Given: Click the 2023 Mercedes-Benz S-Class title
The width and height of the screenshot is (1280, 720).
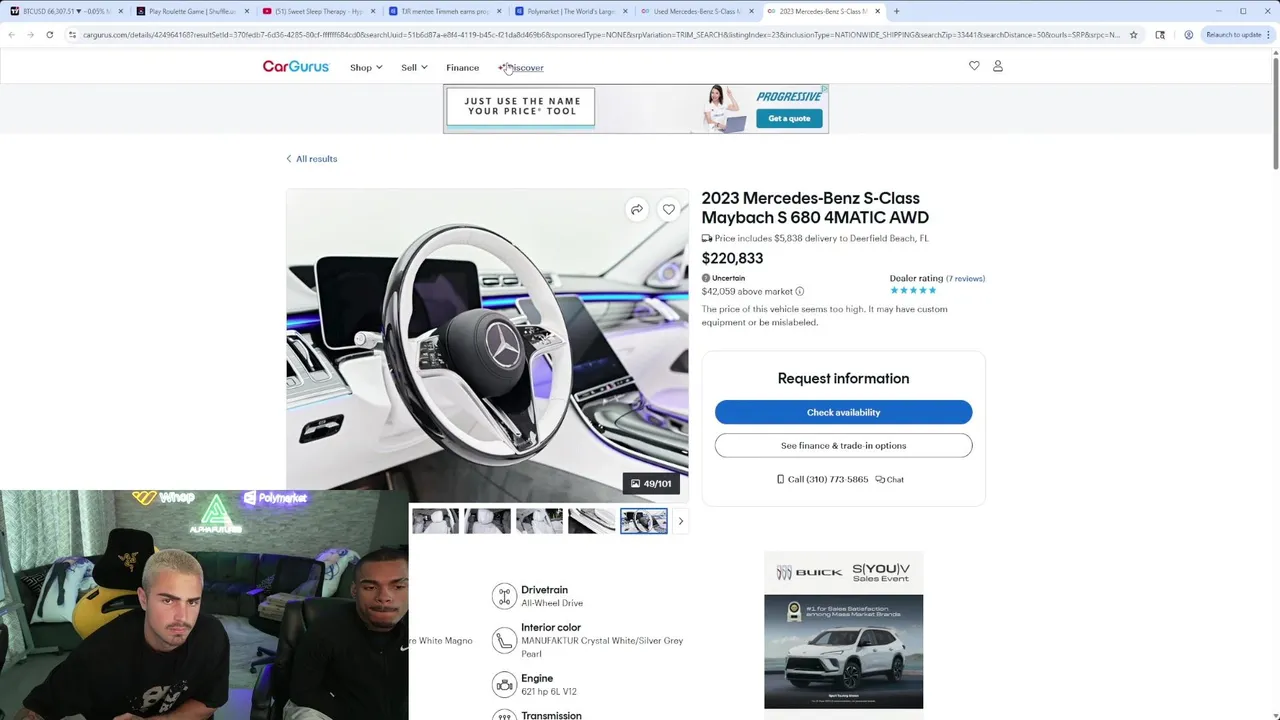Looking at the screenshot, I should point(815,208).
